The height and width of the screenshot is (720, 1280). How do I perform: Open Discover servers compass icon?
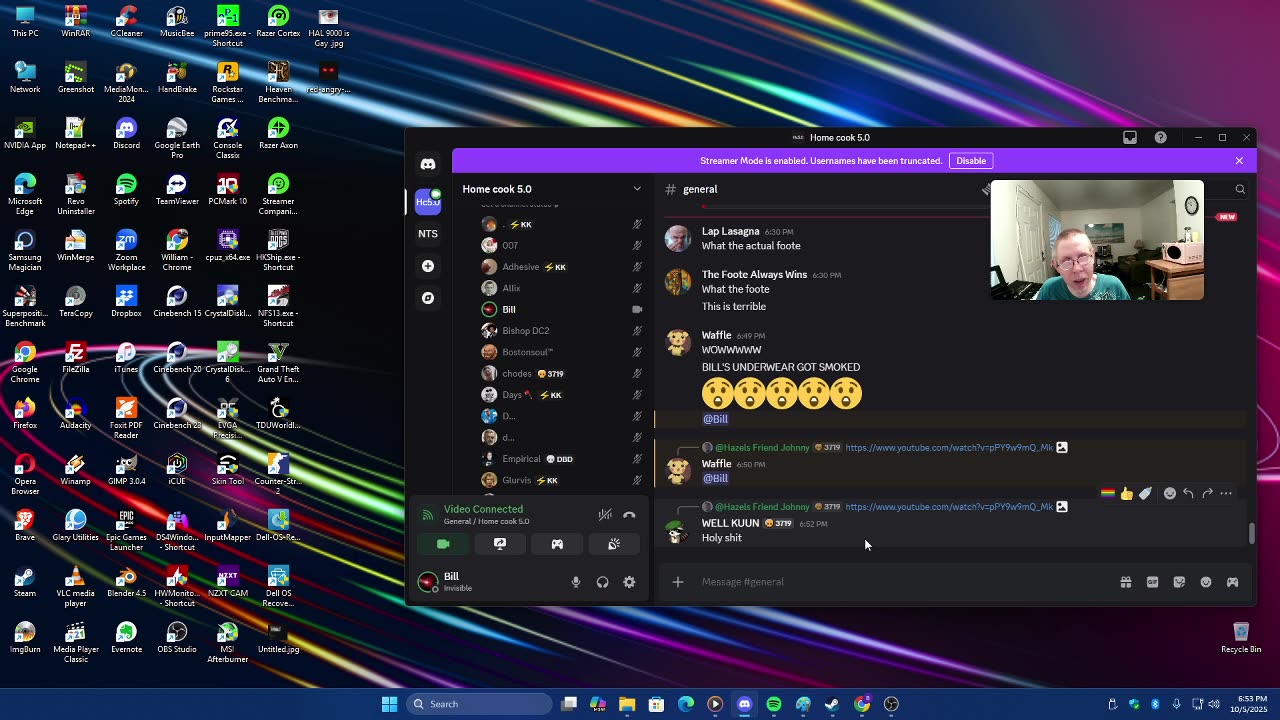pos(428,298)
